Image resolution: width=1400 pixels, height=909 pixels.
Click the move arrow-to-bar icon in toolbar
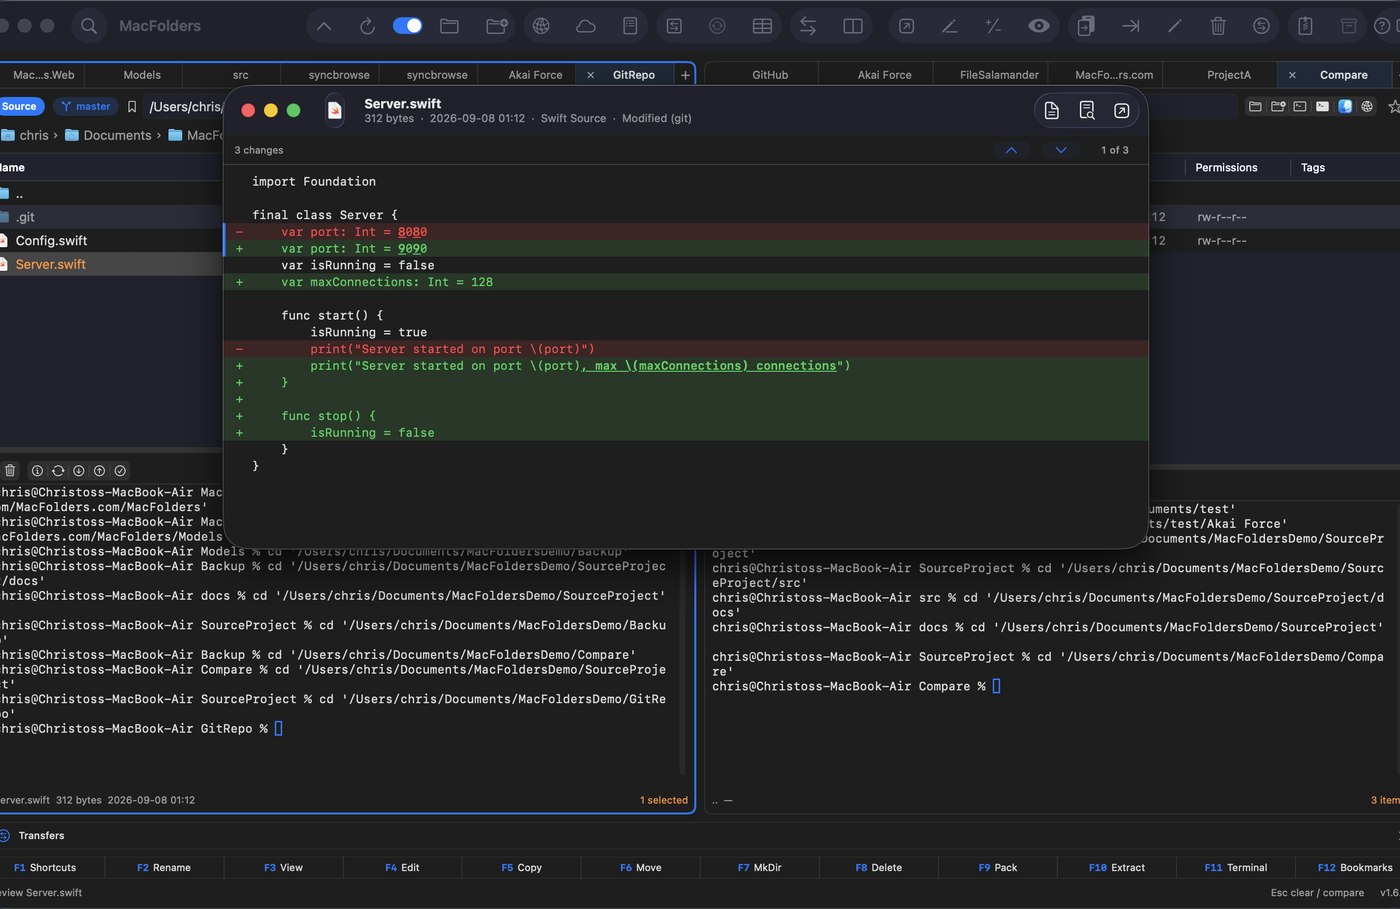[1131, 26]
